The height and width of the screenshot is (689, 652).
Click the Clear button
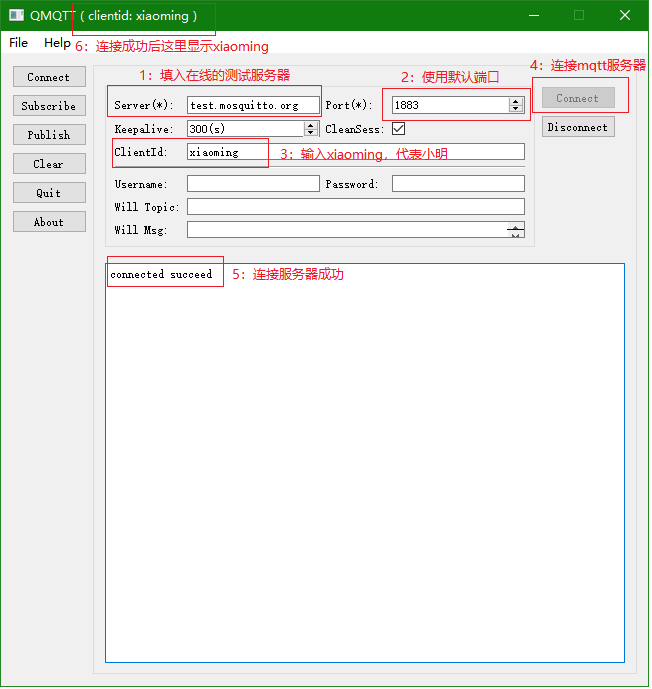coord(49,164)
